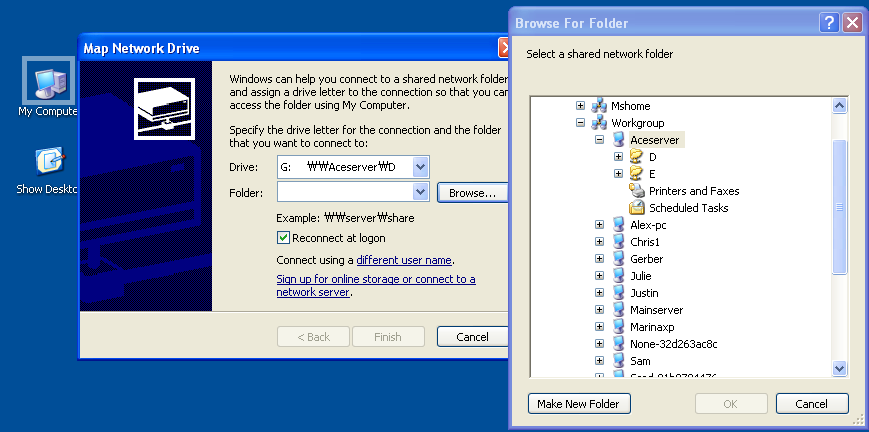Click the Justin computer icon
Screen dimensions: 869x432
618,293
